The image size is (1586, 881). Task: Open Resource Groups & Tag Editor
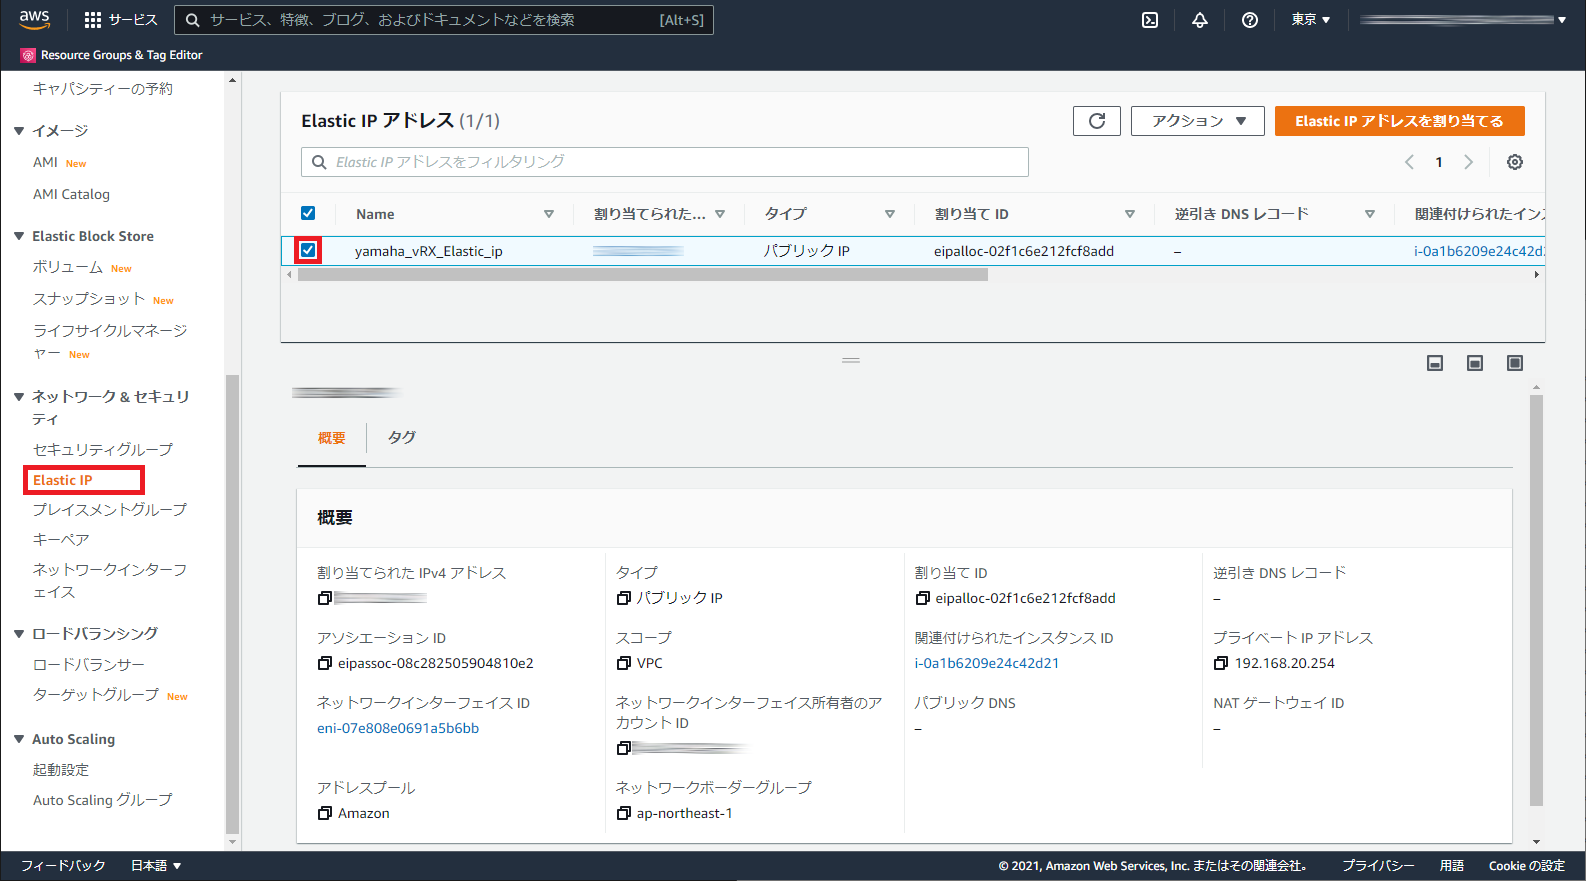click(112, 55)
